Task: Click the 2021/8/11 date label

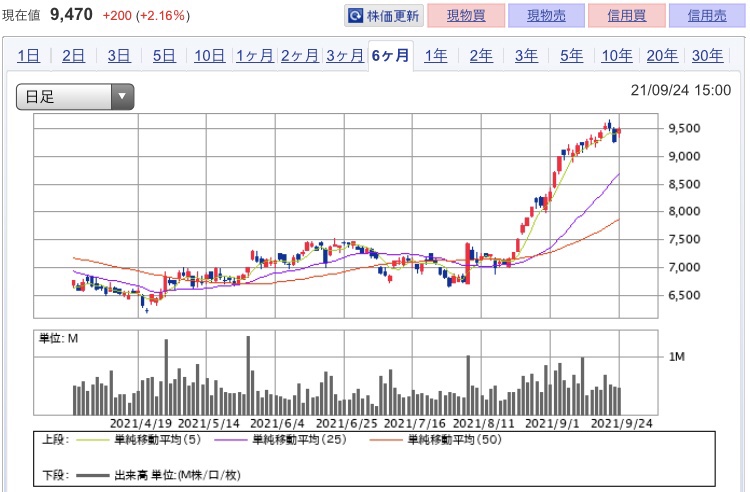Action: [484, 423]
